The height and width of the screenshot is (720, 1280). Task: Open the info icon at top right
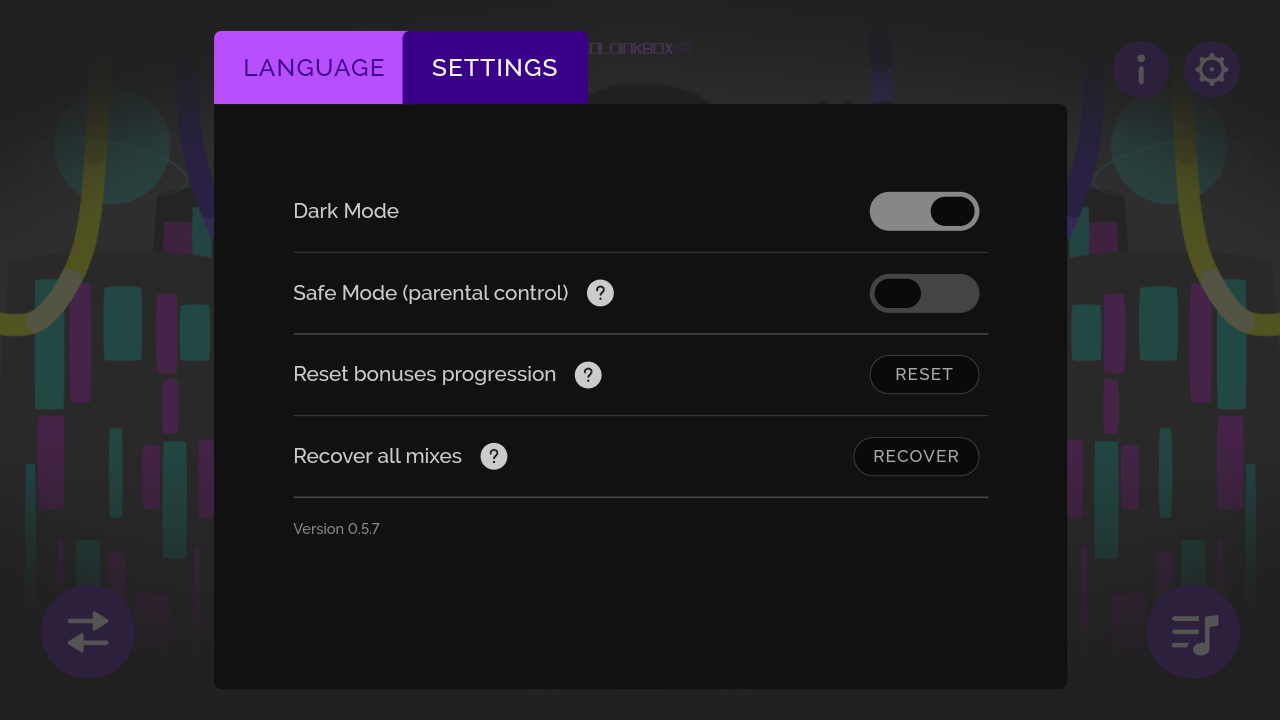coord(1141,69)
